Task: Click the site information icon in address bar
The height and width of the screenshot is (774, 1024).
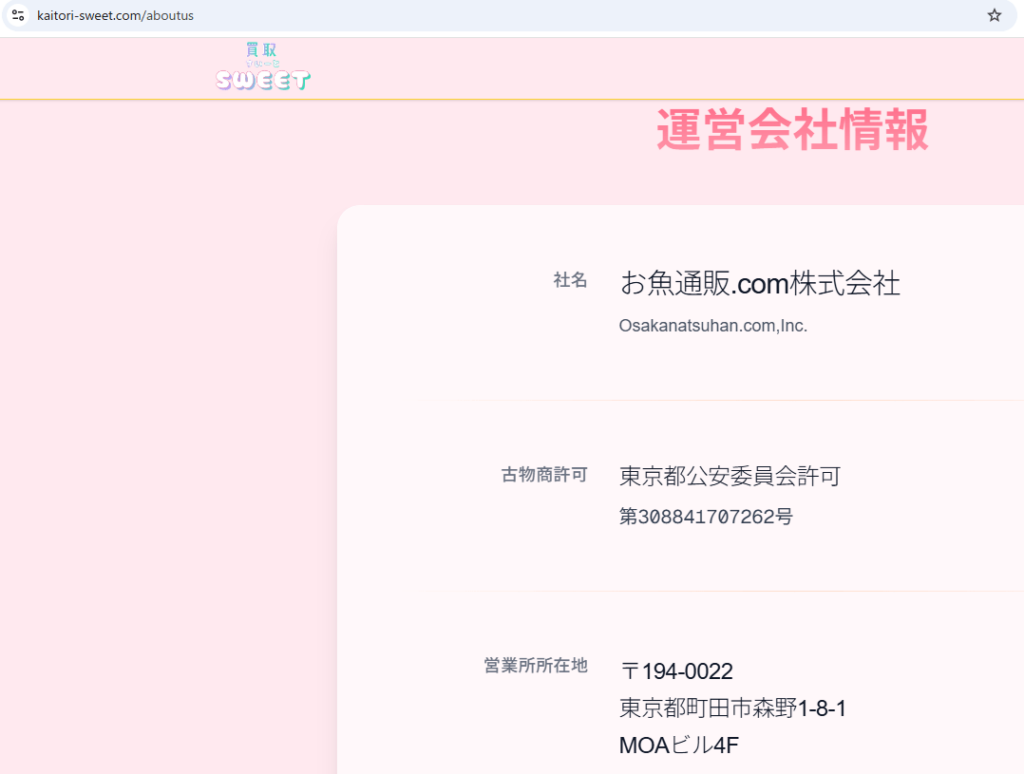Action: click(18, 15)
